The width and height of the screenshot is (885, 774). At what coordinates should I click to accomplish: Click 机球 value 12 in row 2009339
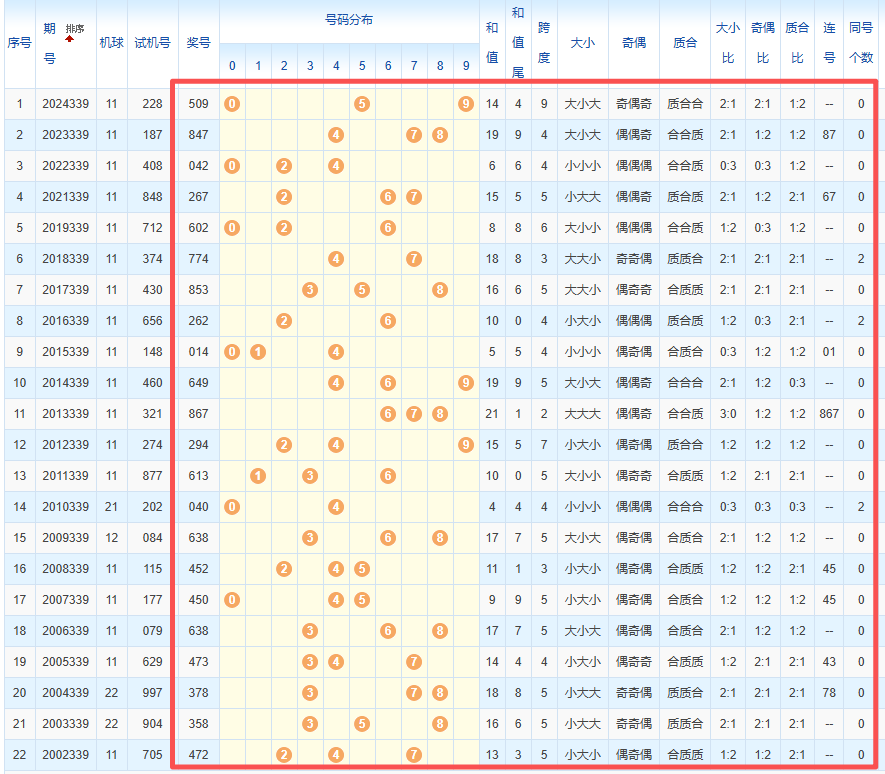[112, 538]
